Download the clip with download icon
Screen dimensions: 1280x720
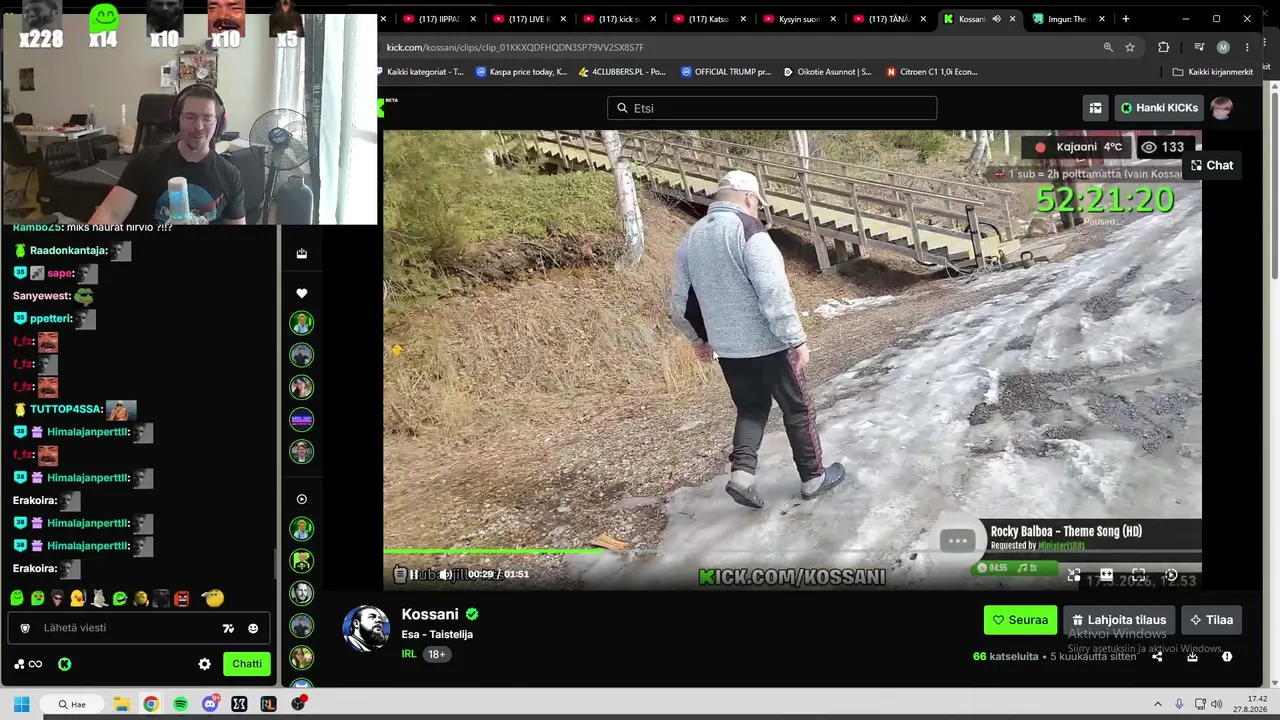click(x=1192, y=657)
